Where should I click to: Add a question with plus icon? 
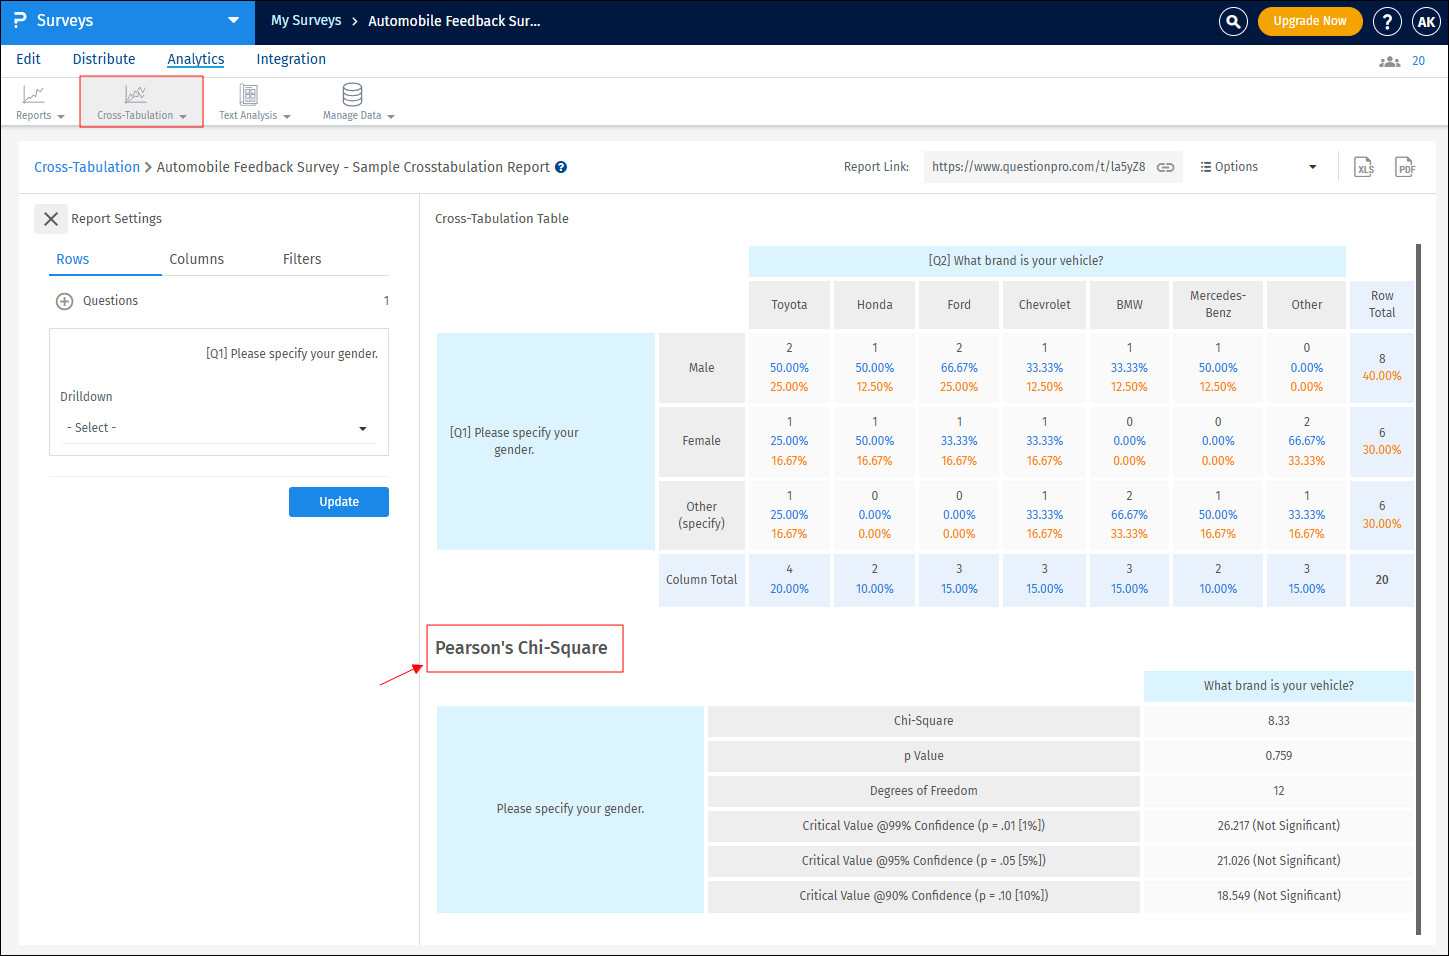[x=64, y=301]
